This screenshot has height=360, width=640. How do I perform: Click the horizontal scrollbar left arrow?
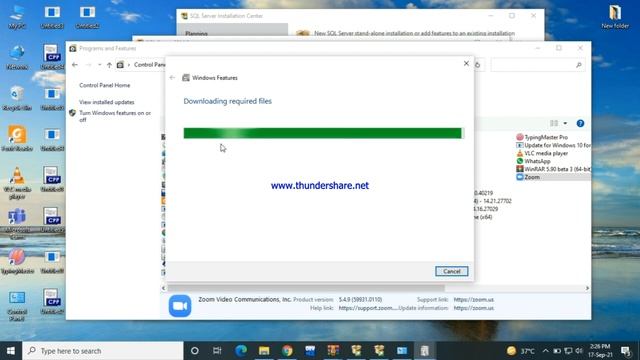click(x=164, y=288)
